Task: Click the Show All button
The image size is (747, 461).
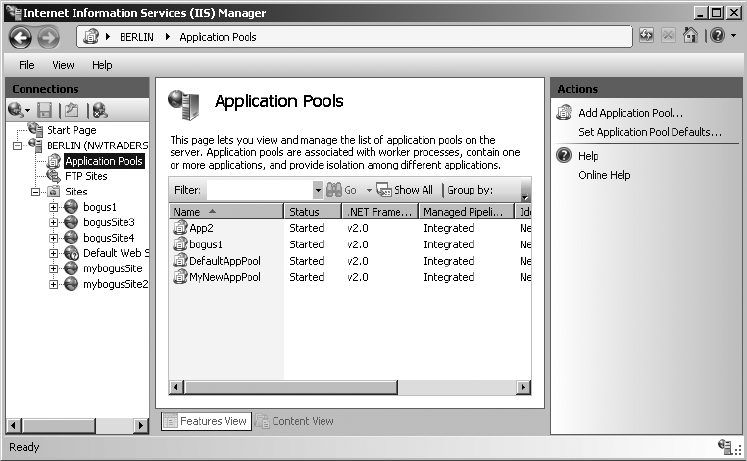Action: click(x=404, y=190)
